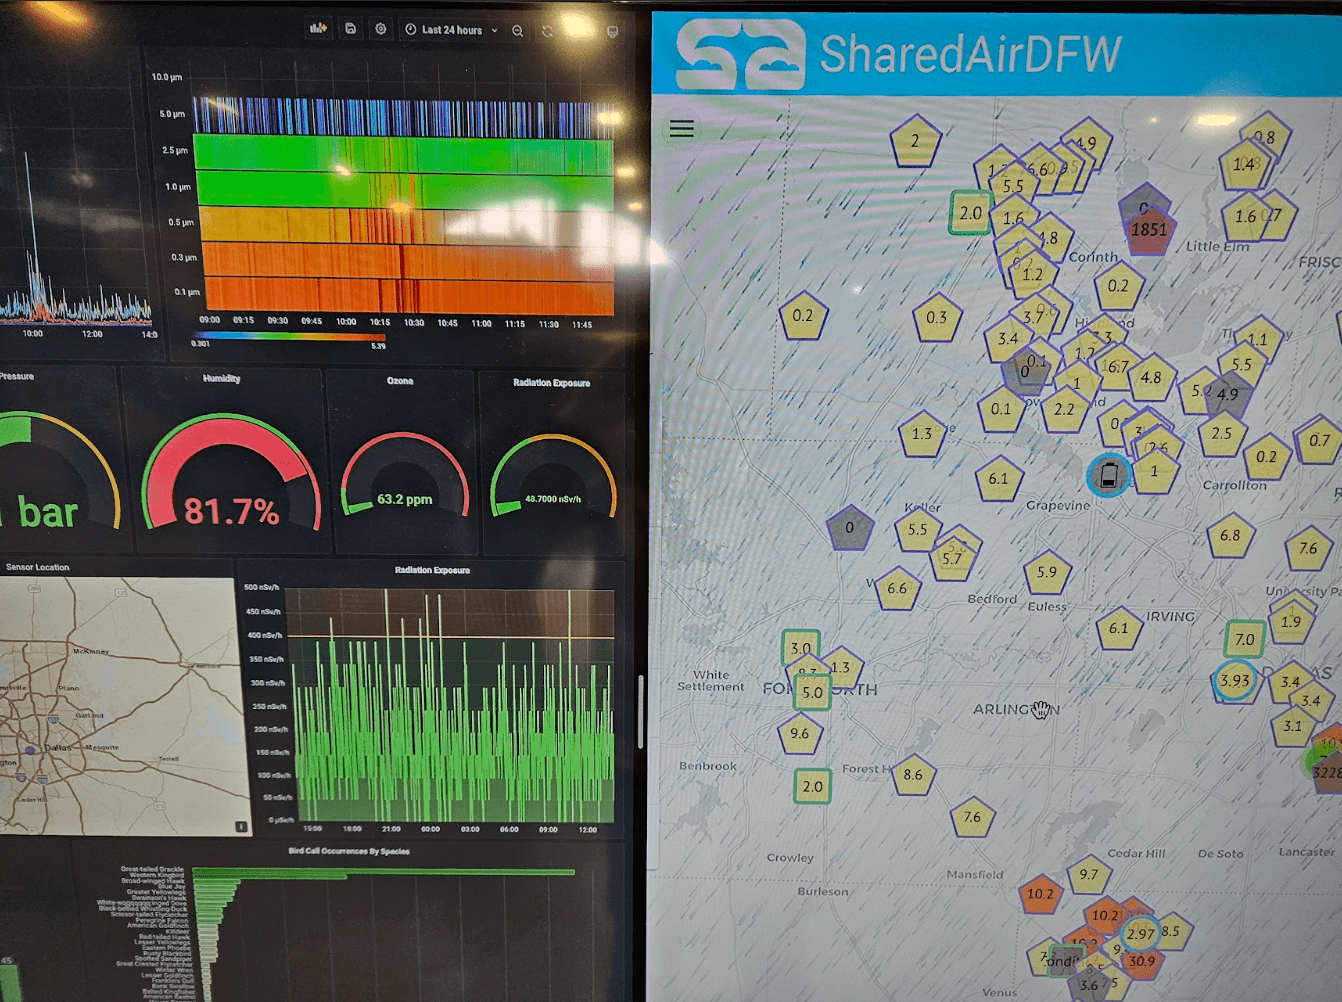
Task: Open dashboard settings gear icon
Action: click(381, 29)
